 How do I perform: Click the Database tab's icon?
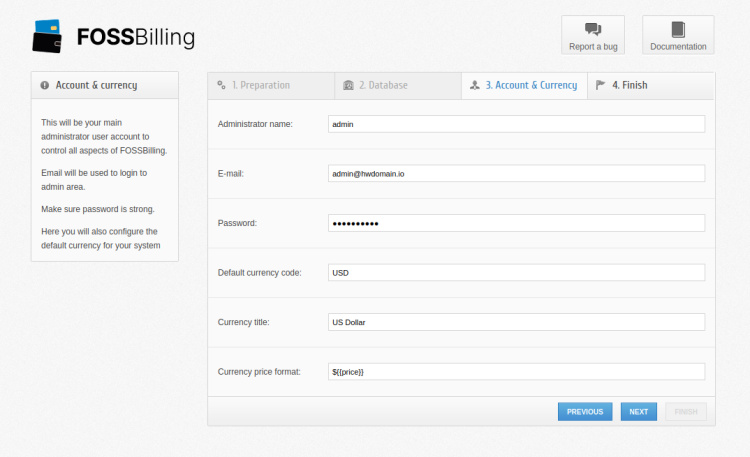(348, 85)
